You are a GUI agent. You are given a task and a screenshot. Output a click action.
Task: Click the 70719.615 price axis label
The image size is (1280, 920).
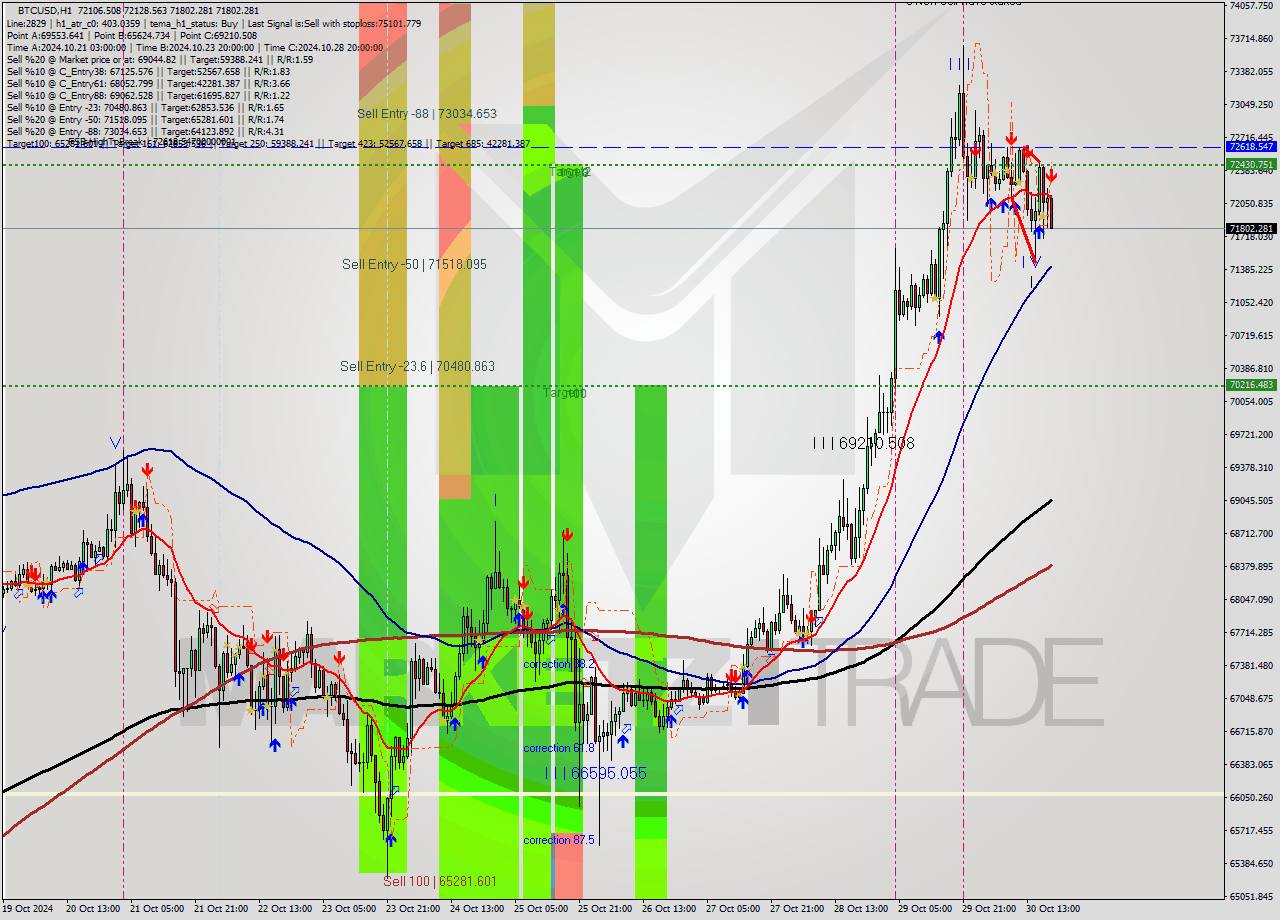pos(1251,336)
